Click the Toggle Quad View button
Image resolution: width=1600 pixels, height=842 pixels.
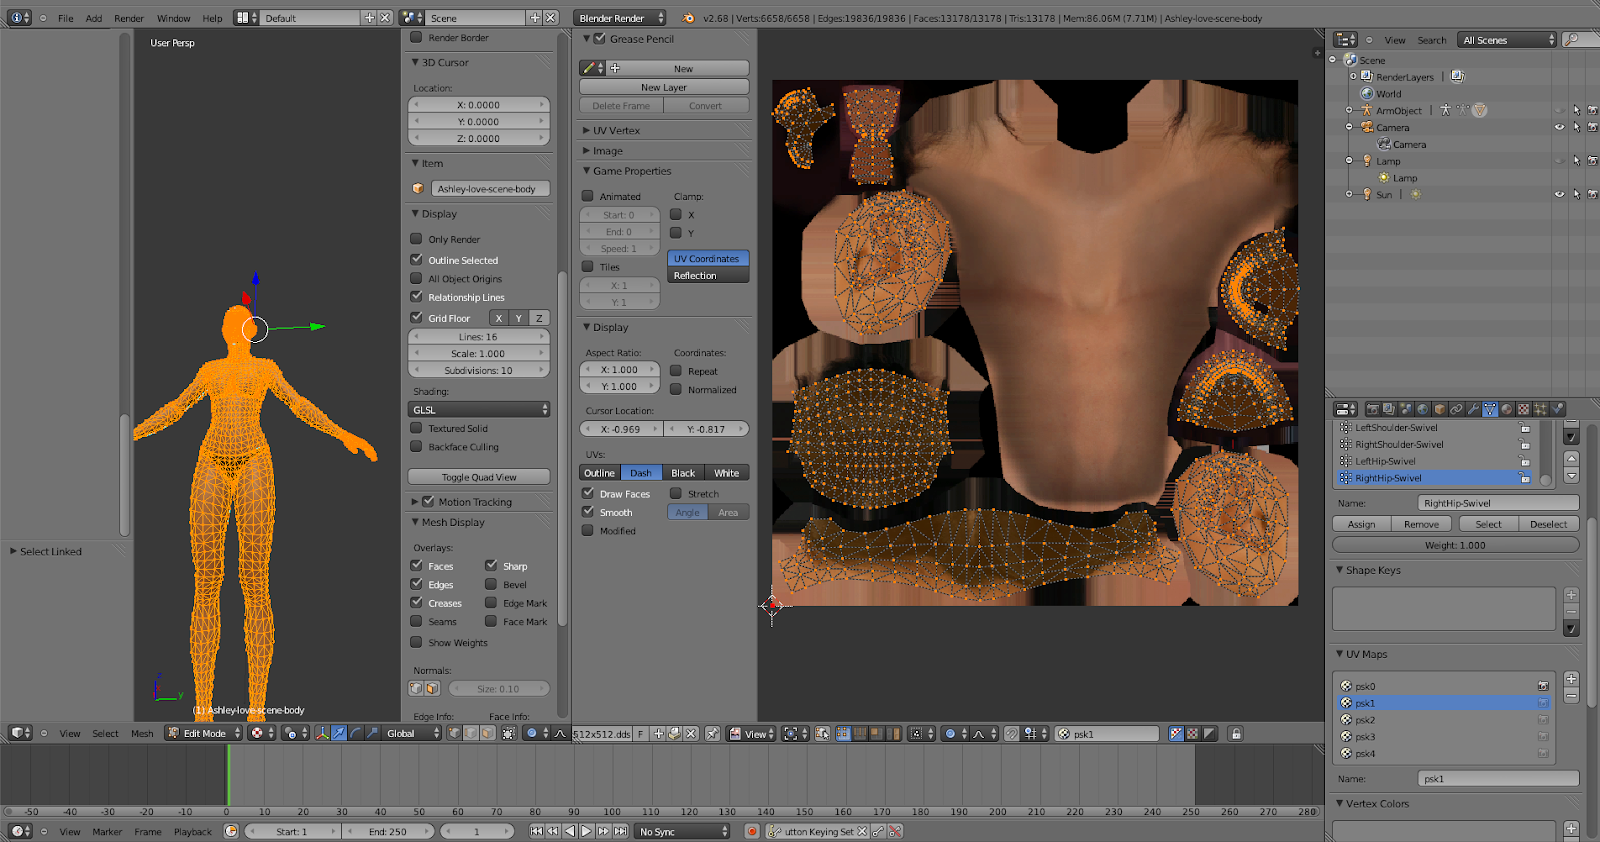coord(479,477)
